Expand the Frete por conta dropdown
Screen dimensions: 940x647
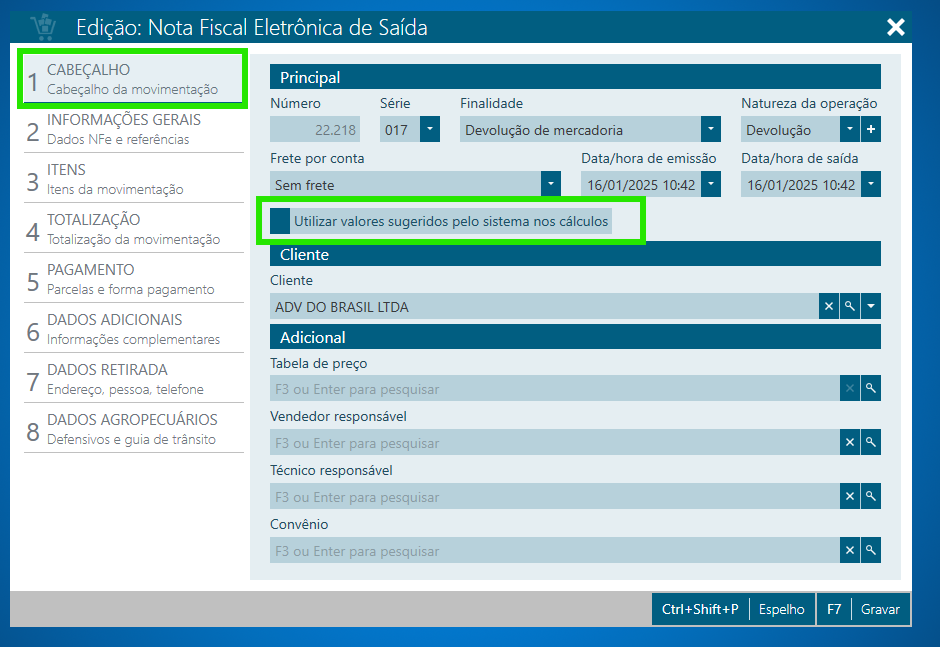click(551, 185)
